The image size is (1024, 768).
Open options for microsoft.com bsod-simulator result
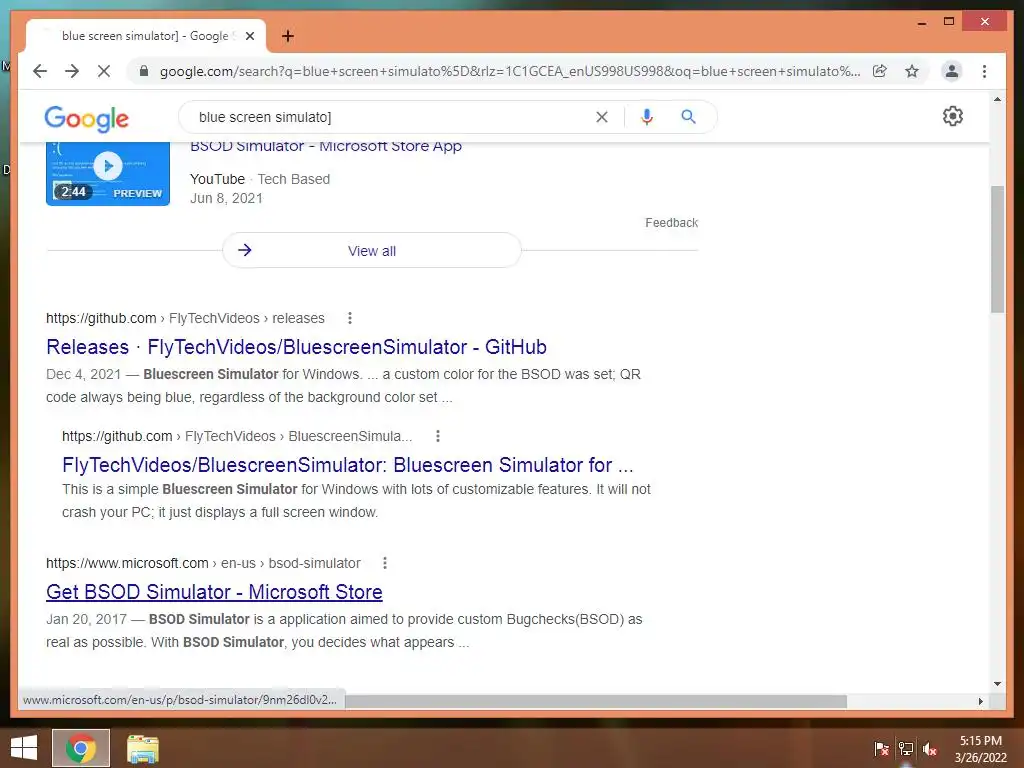pos(385,563)
